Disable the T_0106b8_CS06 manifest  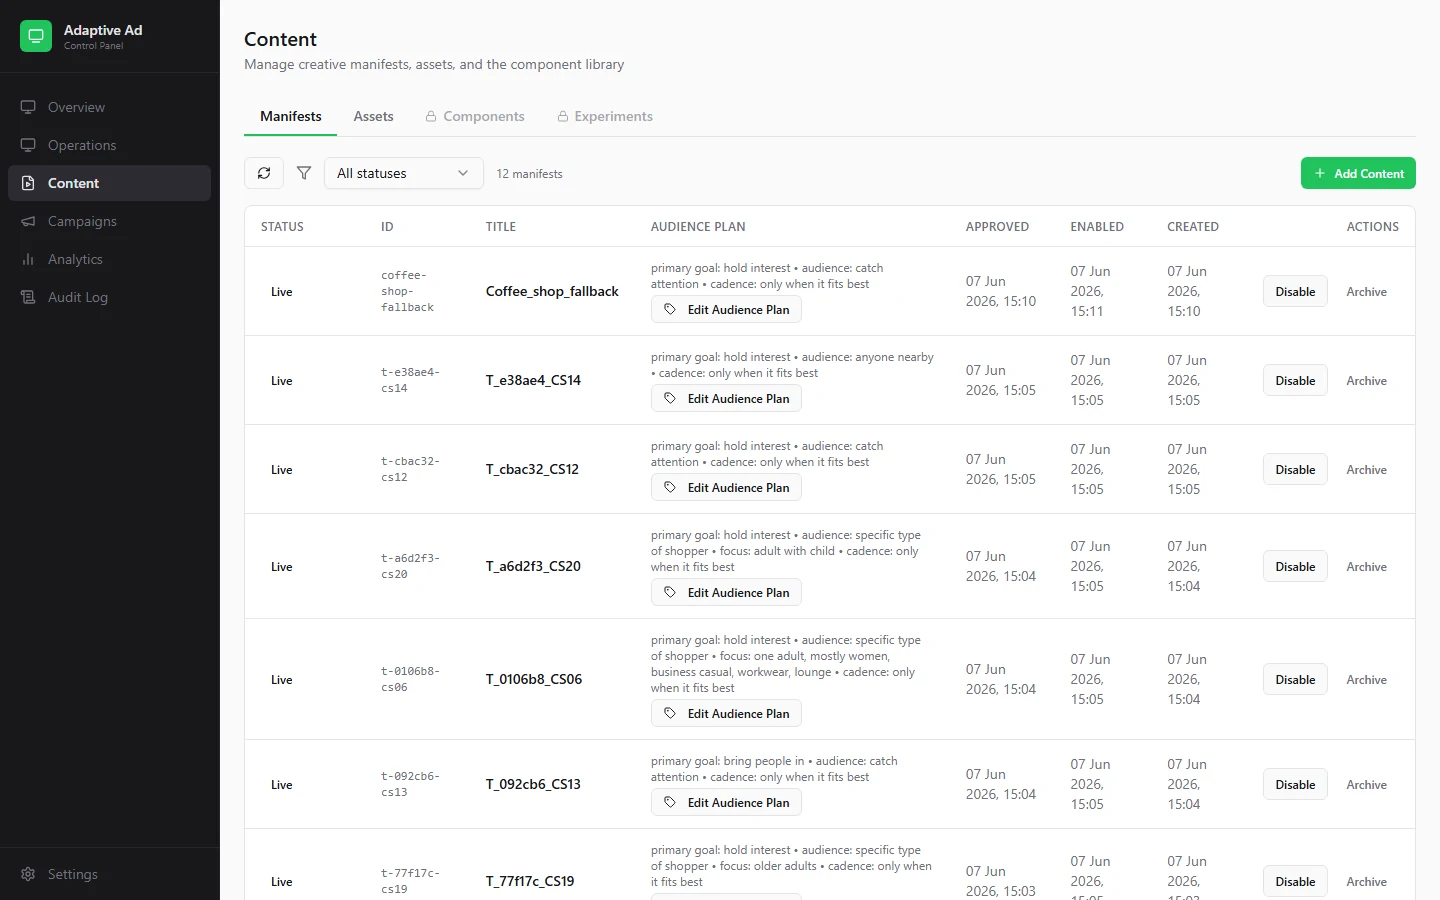[x=1295, y=679]
